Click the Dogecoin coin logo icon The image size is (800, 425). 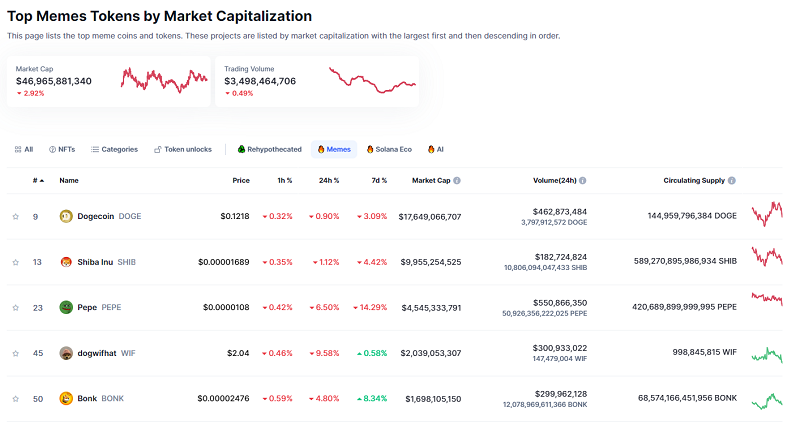pyautogui.click(x=67, y=216)
